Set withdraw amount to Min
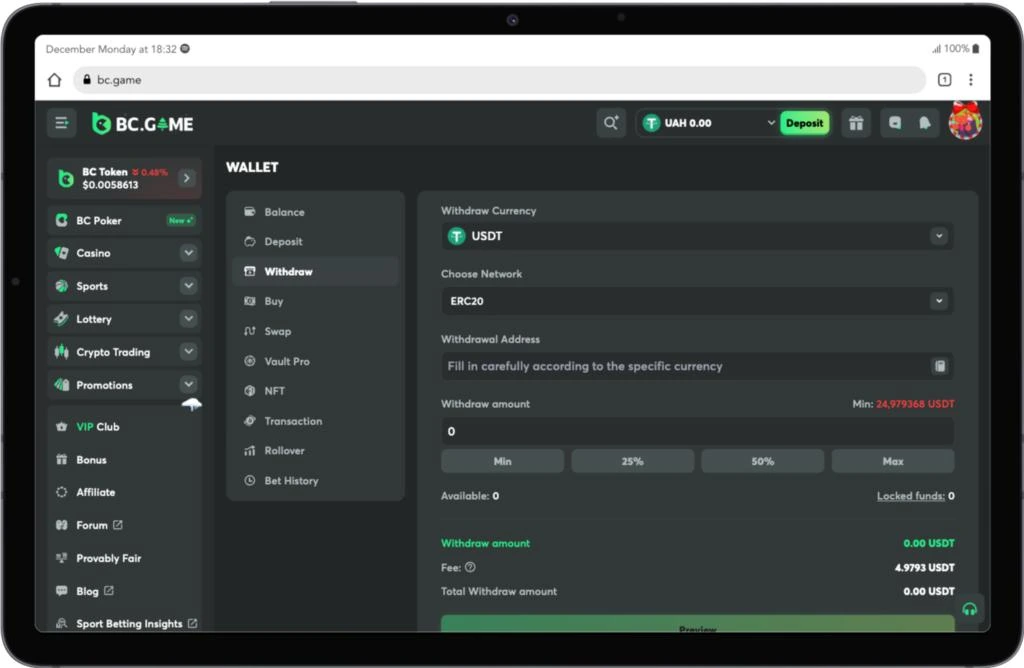Screen dimensions: 1024x668 click(502, 461)
